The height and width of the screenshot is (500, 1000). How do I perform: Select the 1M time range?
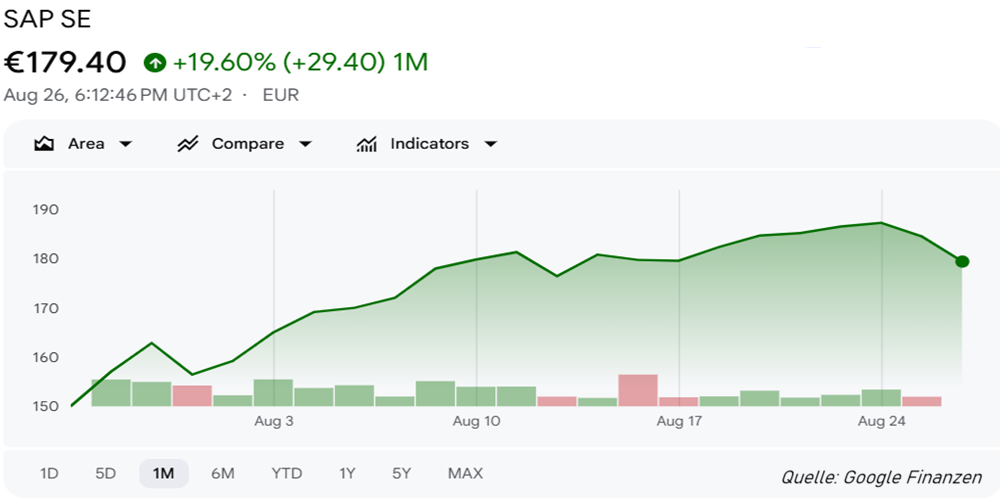[x=164, y=474]
